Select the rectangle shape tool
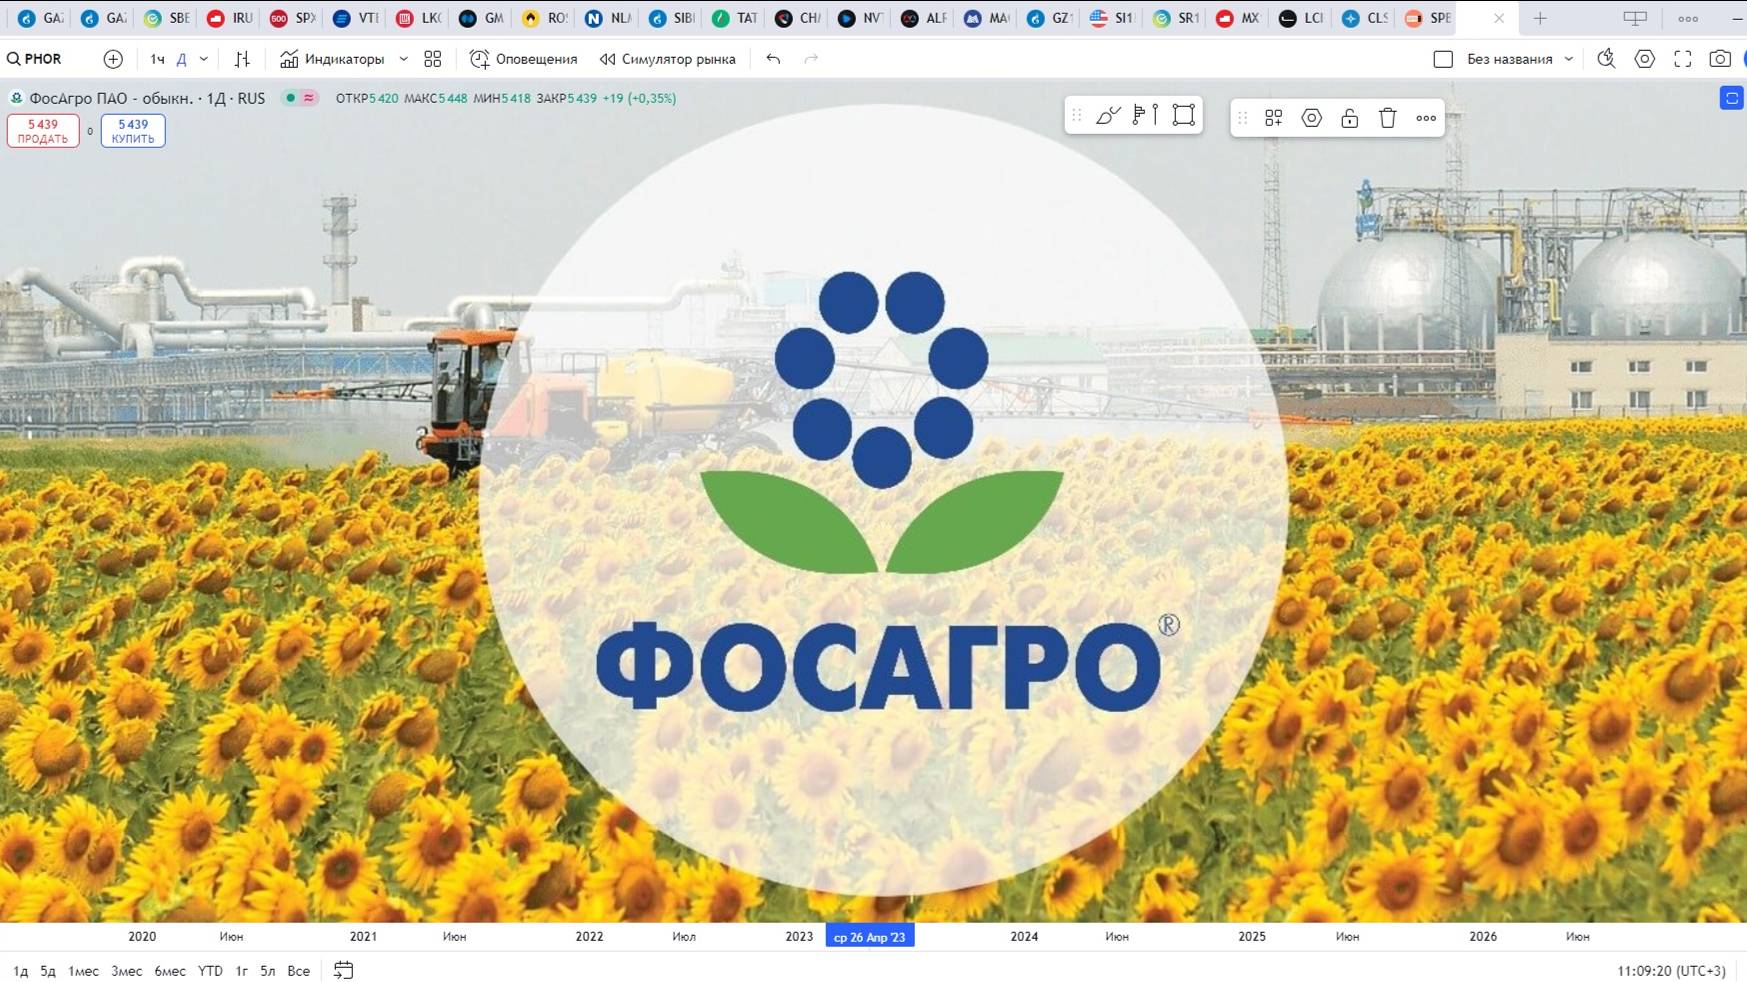The height and width of the screenshot is (982, 1747). pos(1184,116)
